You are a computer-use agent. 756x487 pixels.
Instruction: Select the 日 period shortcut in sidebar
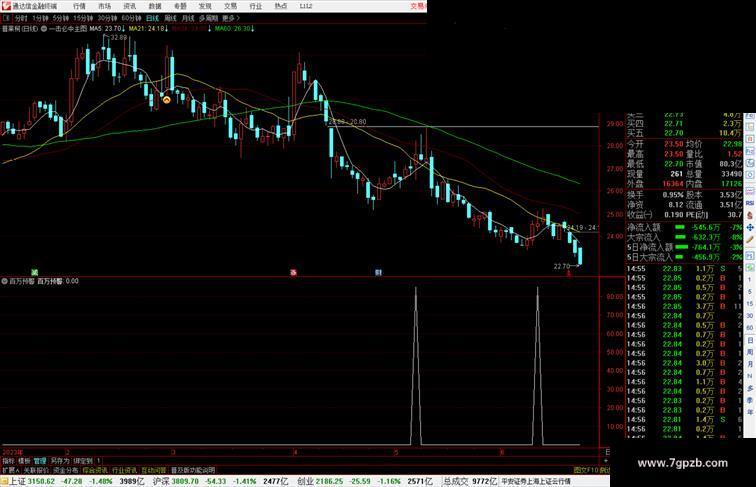pyautogui.click(x=750, y=340)
